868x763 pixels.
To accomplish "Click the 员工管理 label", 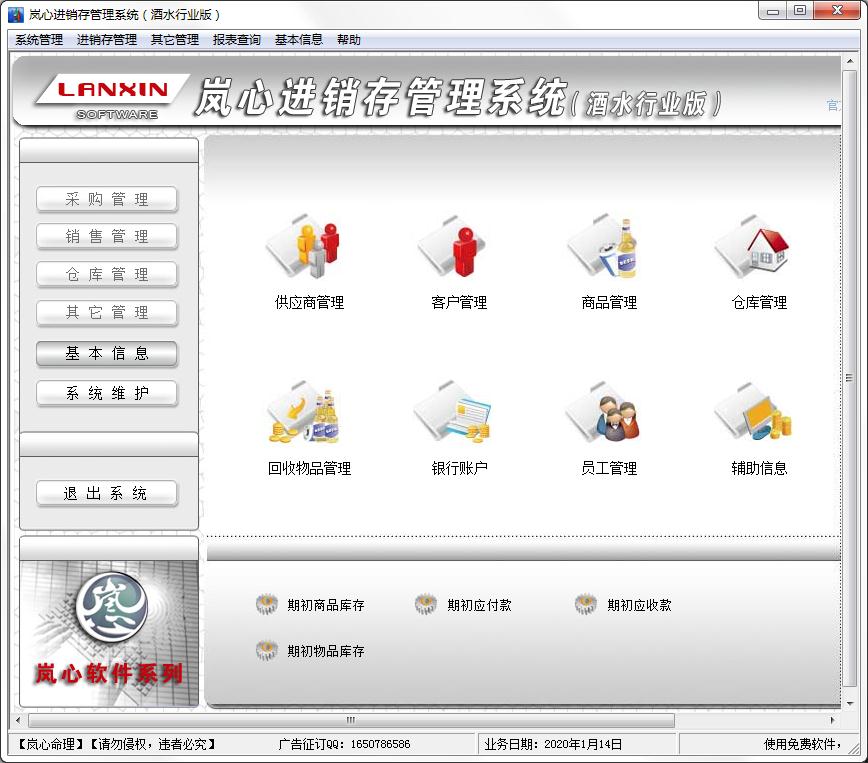I will click(609, 468).
